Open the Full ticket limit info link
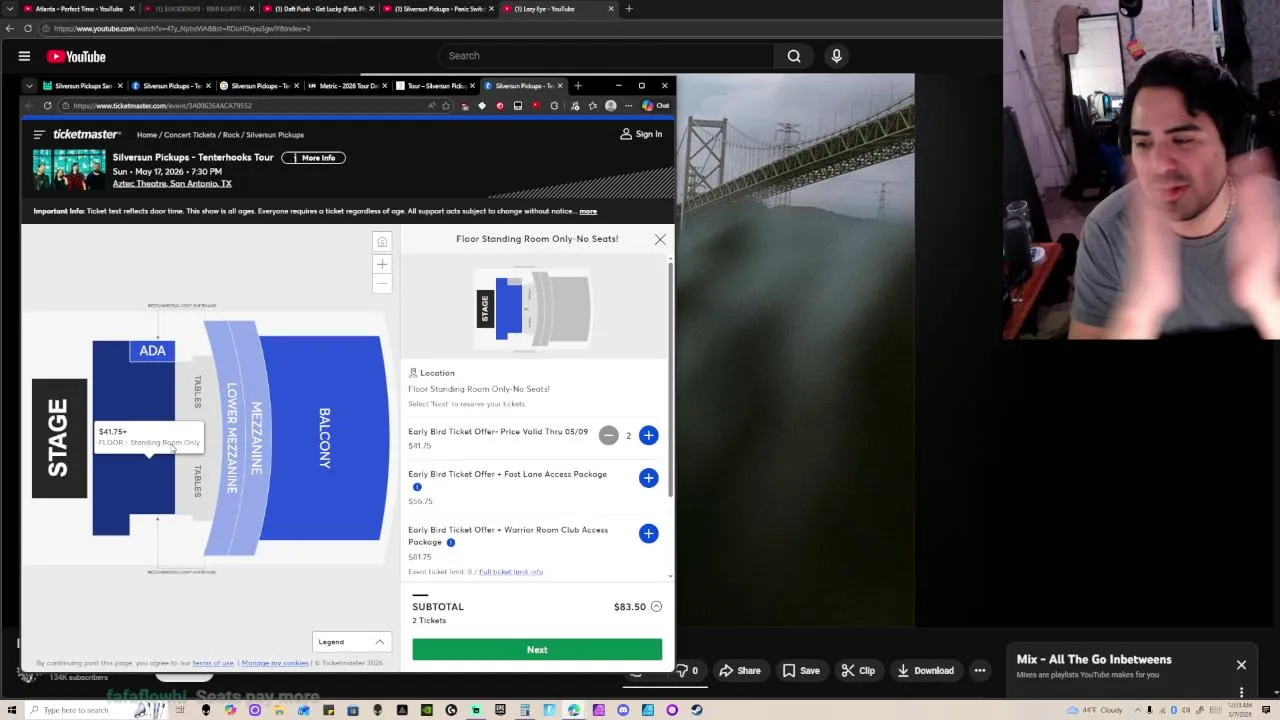1280x720 pixels. point(511,572)
